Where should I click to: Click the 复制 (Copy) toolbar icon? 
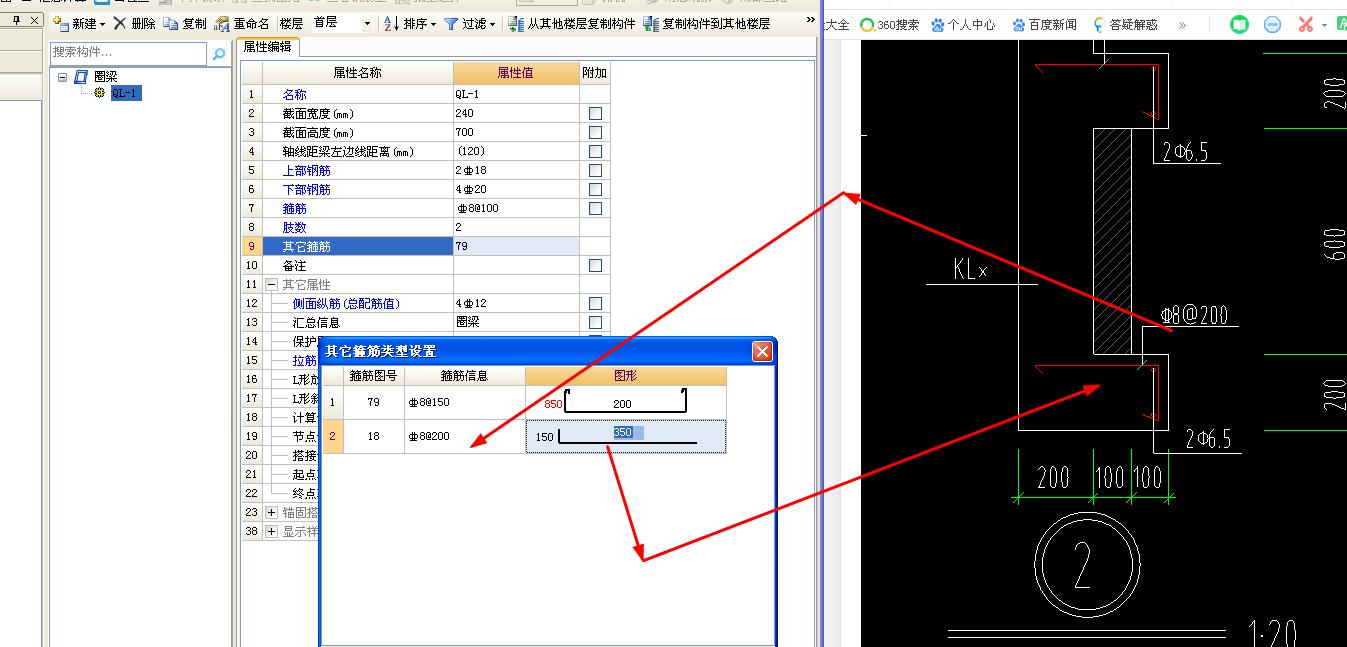170,23
